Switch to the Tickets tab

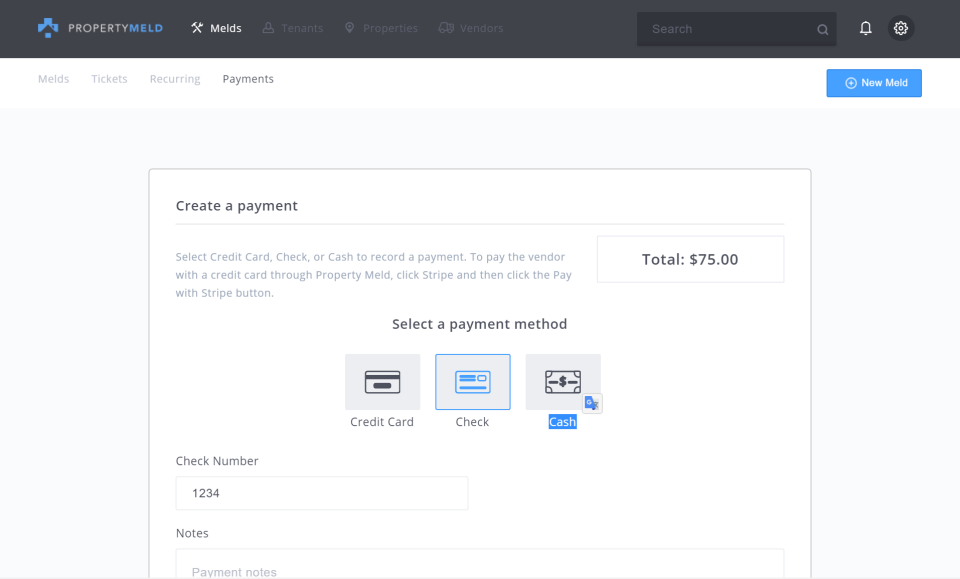(109, 78)
